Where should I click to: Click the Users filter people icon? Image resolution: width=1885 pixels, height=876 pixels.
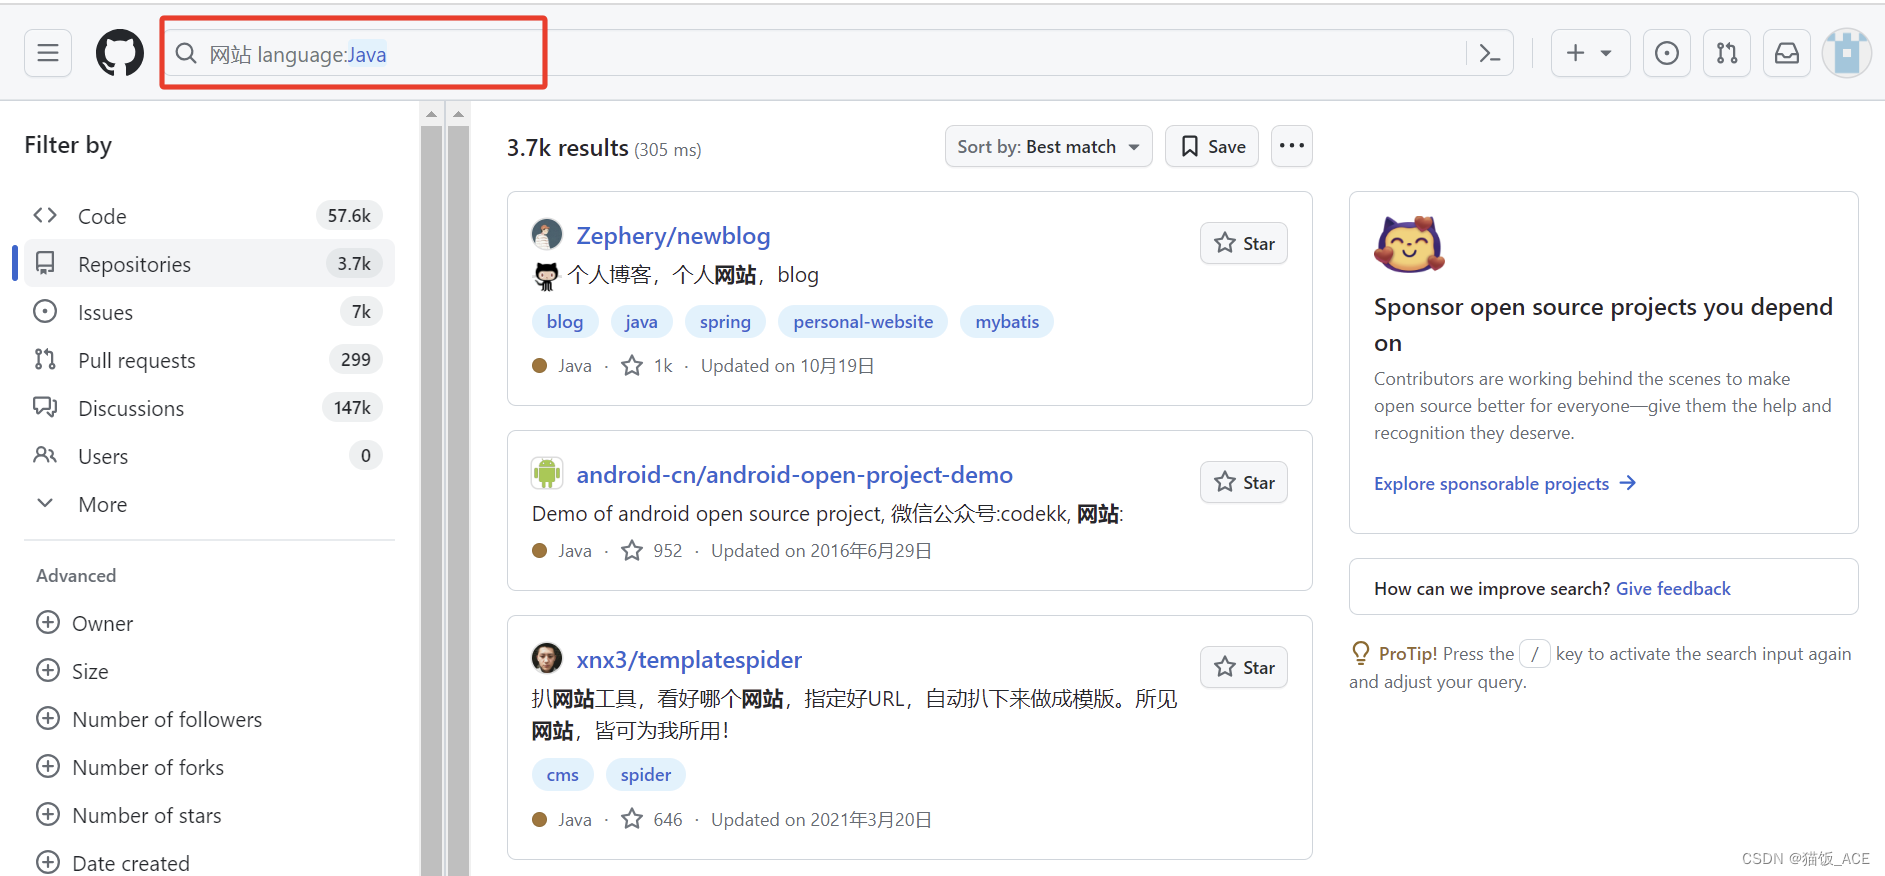45,455
